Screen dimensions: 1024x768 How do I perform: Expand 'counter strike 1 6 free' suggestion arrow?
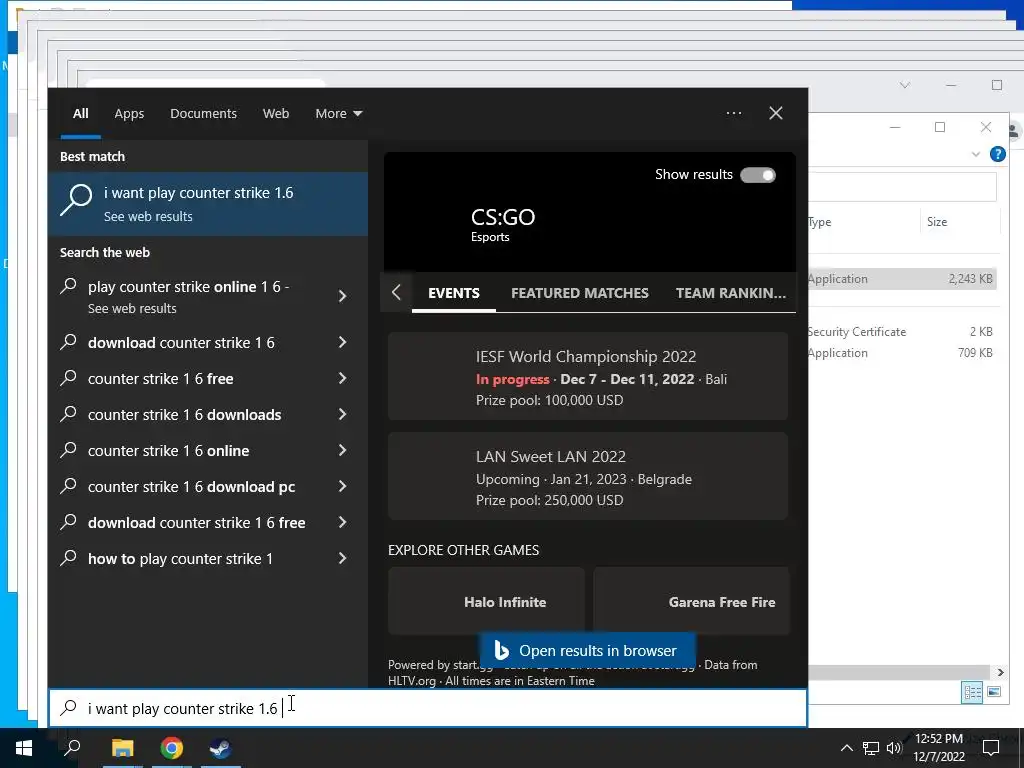pos(342,378)
